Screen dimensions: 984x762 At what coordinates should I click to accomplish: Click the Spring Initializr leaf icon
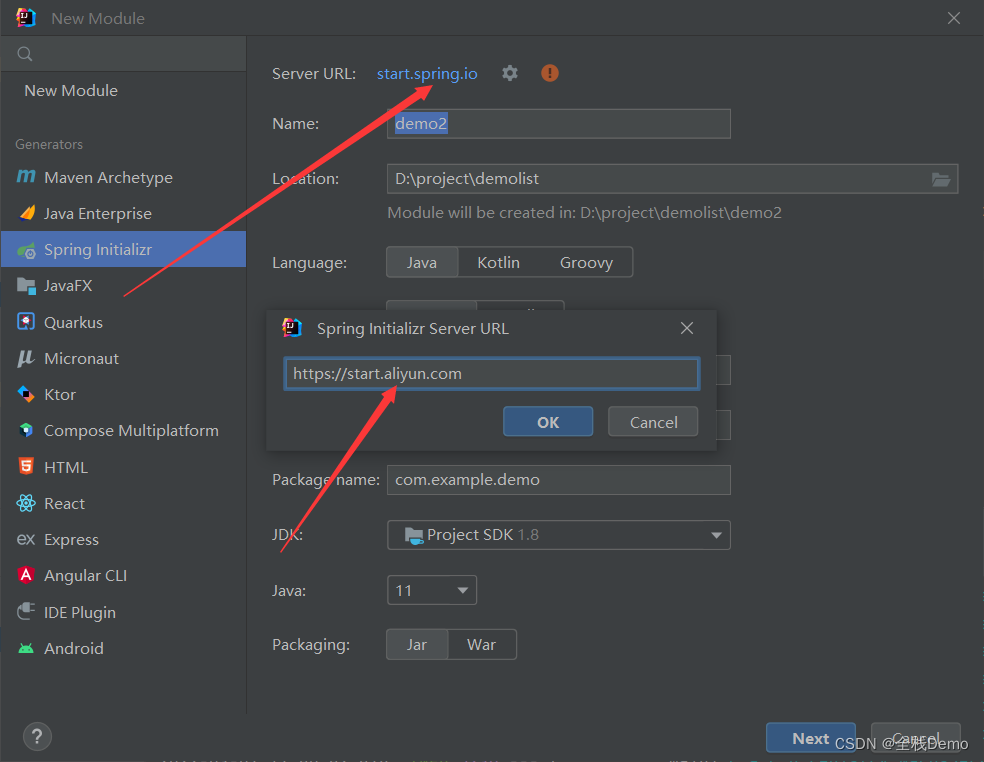(26, 250)
